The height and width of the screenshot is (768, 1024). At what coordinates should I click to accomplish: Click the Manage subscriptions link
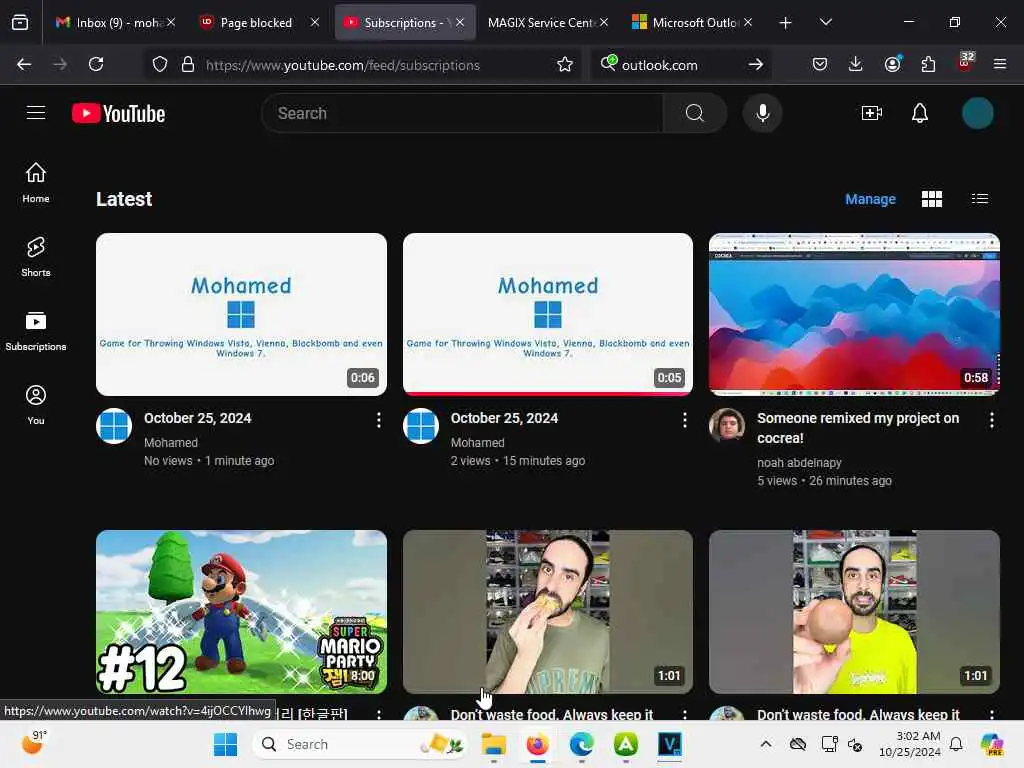(x=870, y=199)
